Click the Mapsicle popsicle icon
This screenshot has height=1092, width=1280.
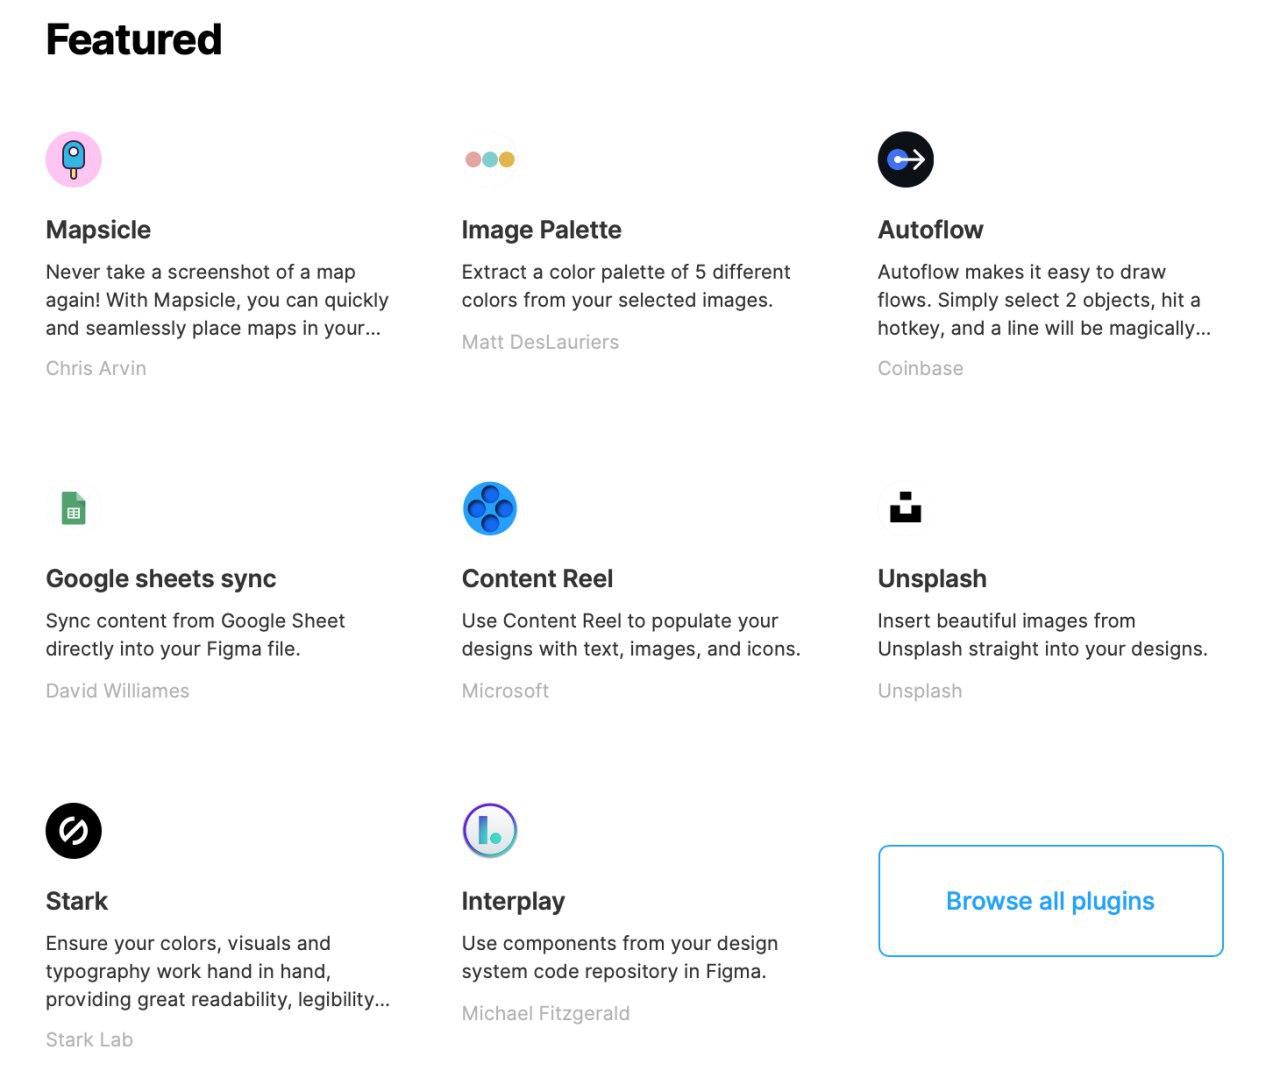coord(74,160)
